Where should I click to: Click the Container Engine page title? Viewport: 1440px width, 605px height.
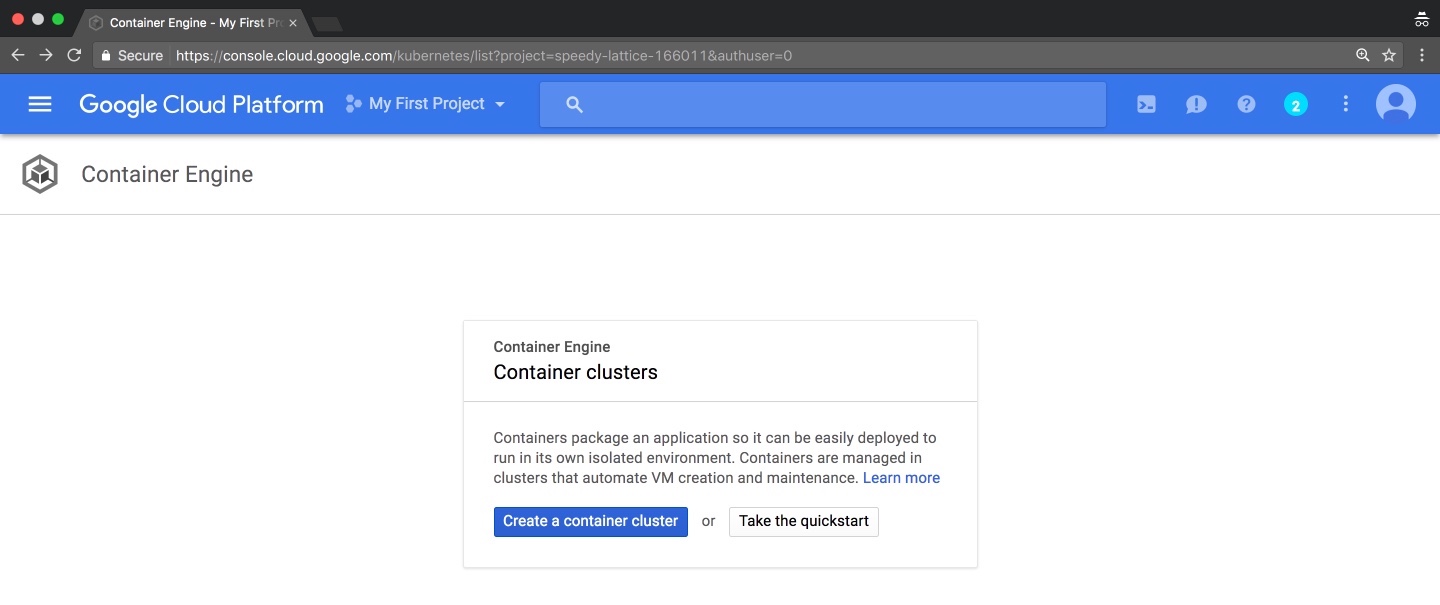click(x=167, y=174)
